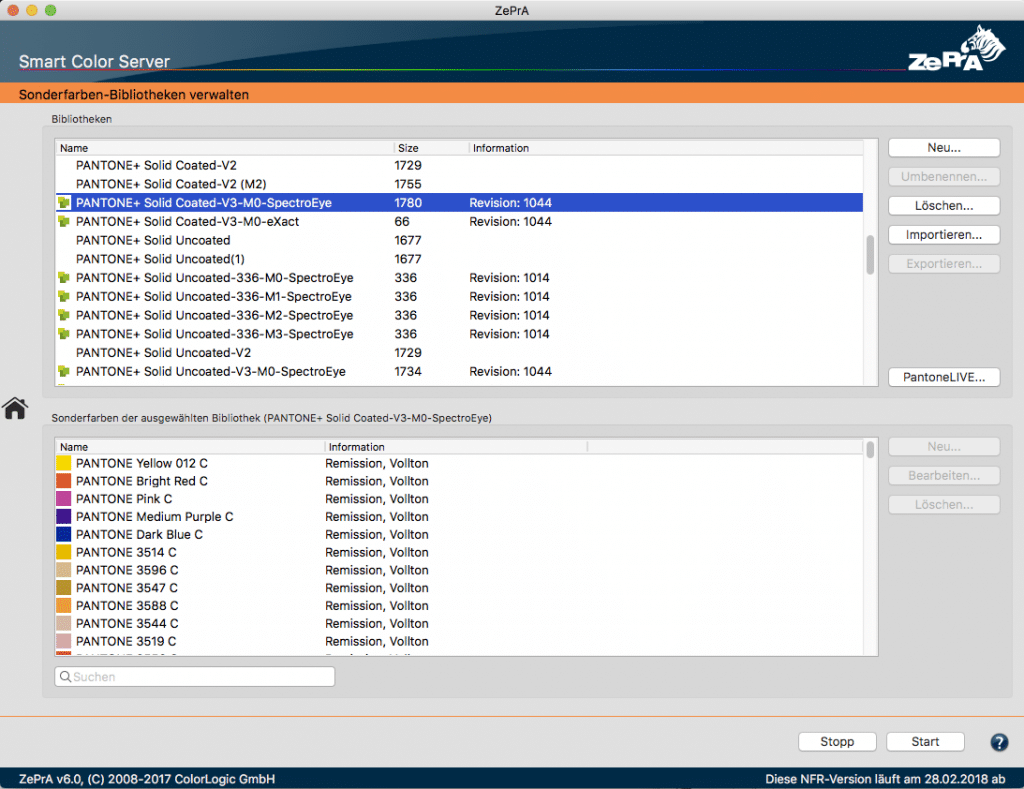
Task: Click the Neu... button for libraries
Action: click(943, 148)
